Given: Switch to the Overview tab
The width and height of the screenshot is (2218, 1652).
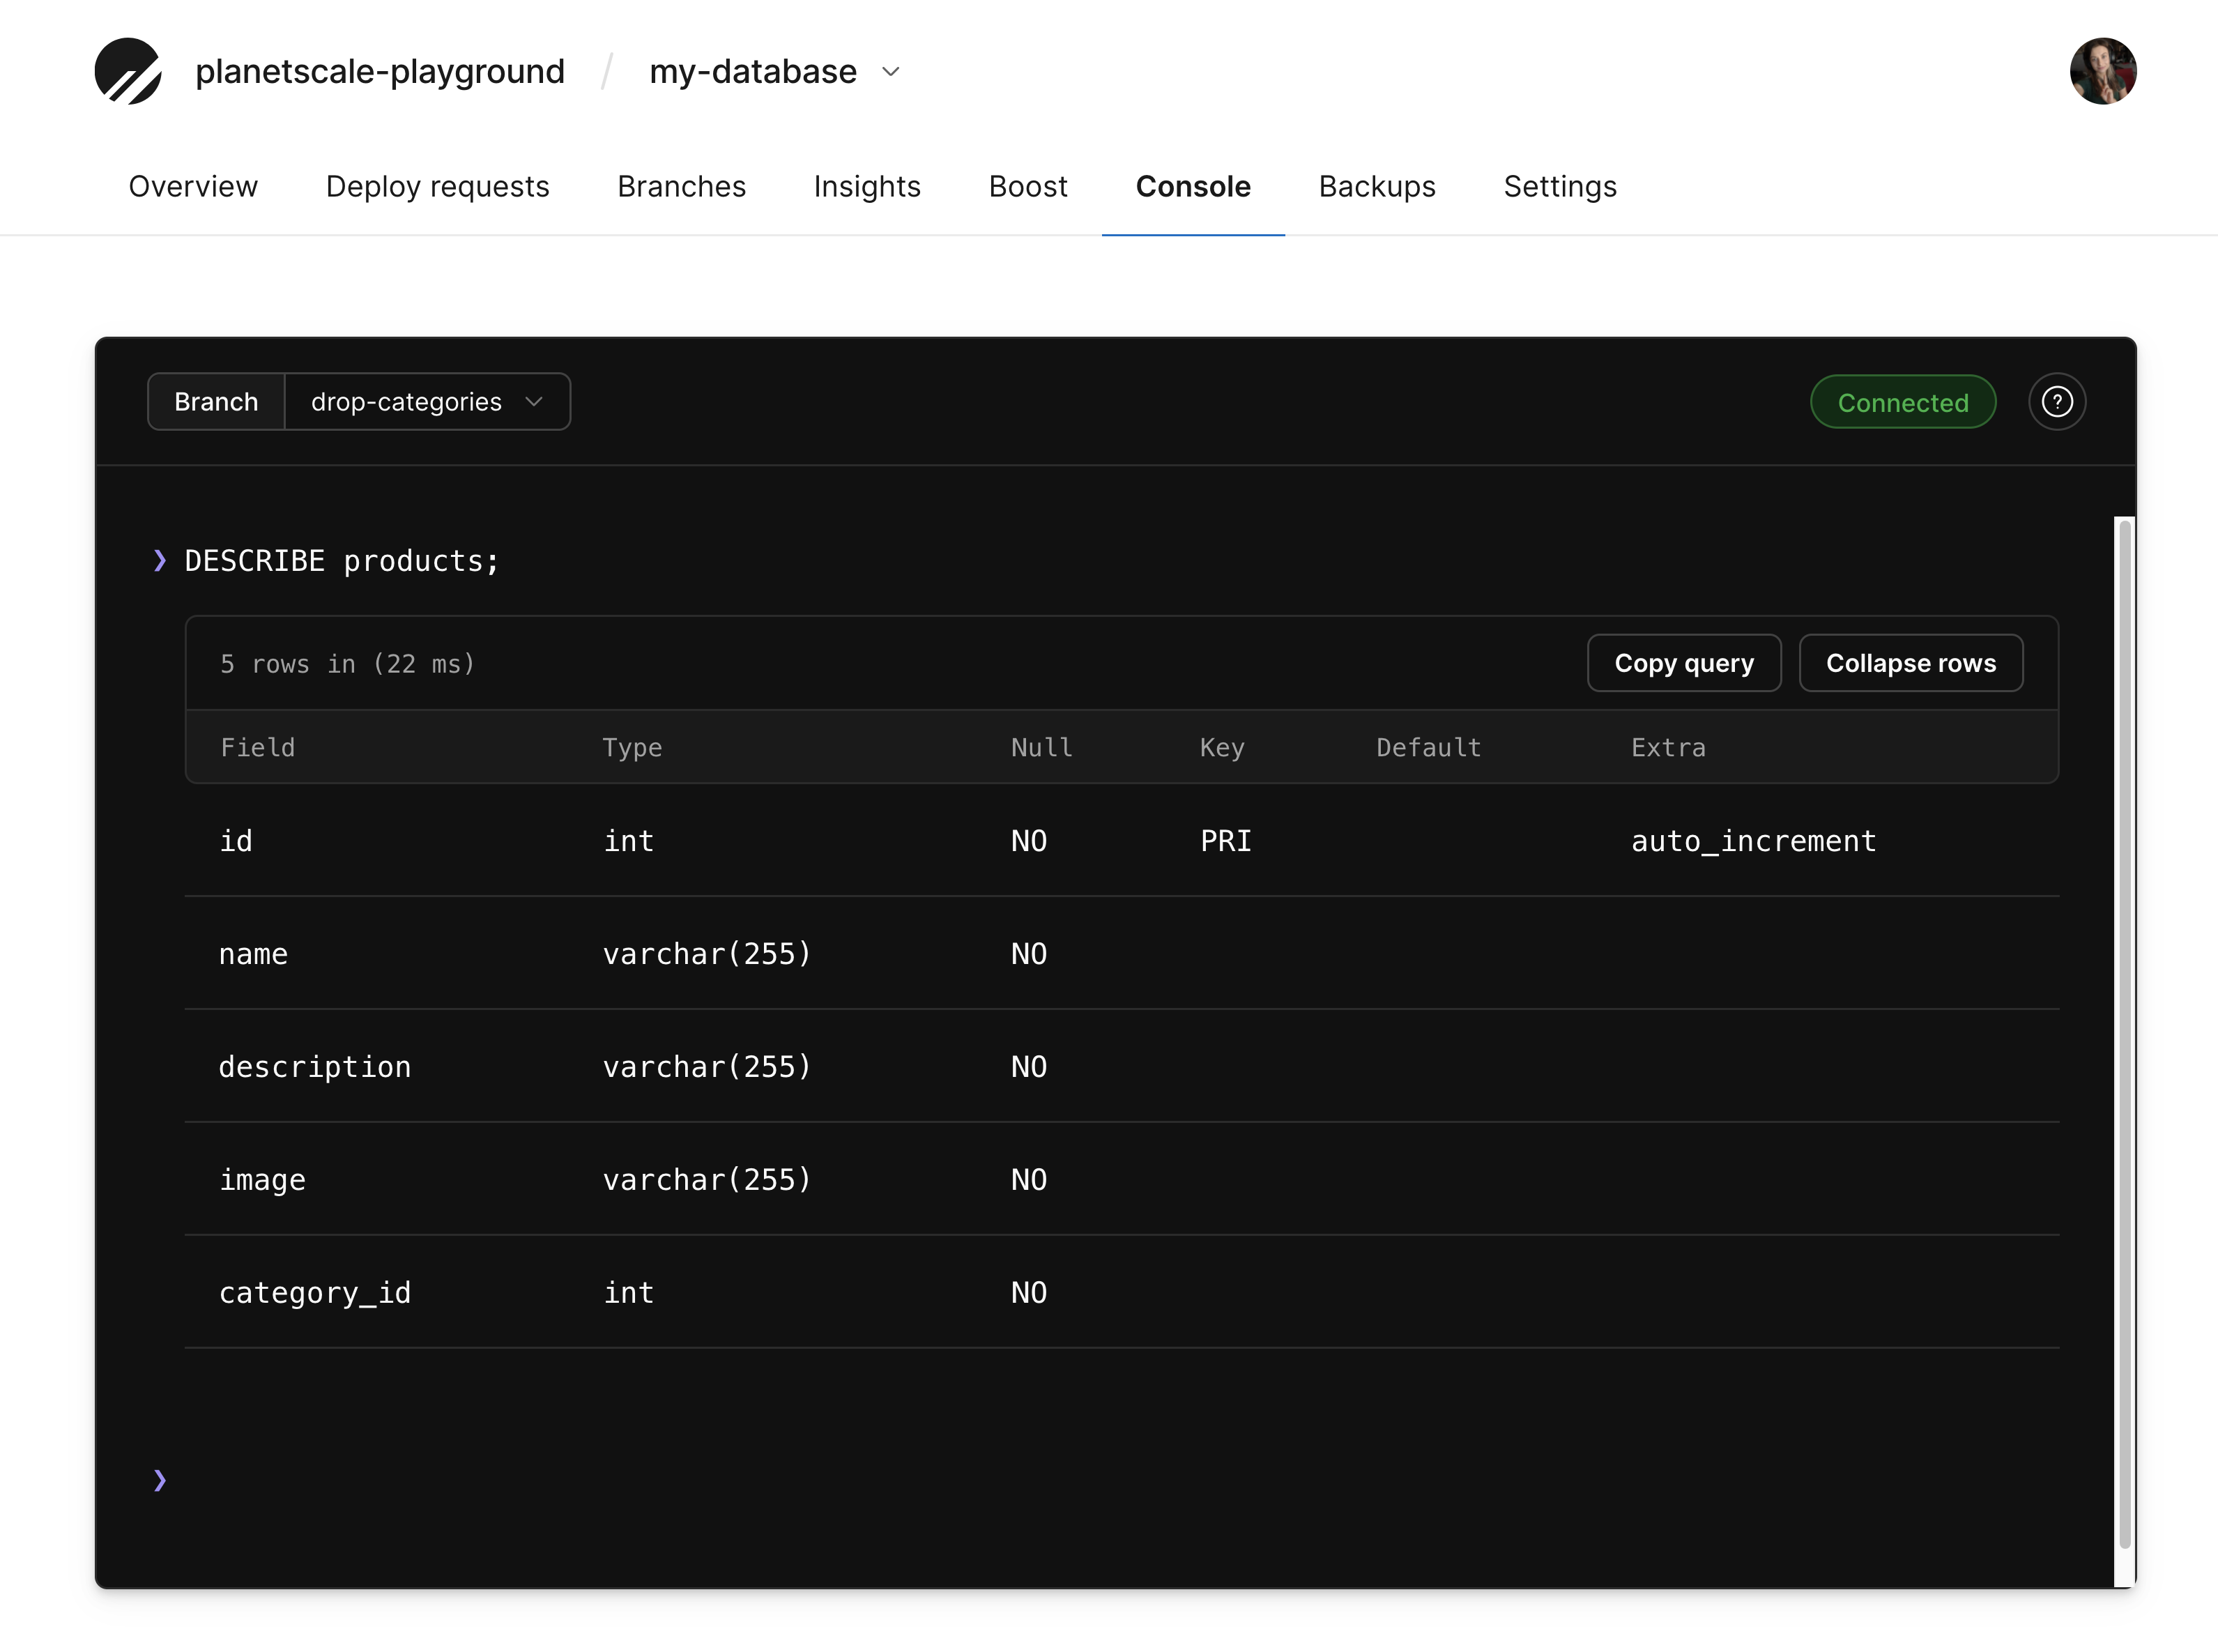Looking at the screenshot, I should point(193,186).
